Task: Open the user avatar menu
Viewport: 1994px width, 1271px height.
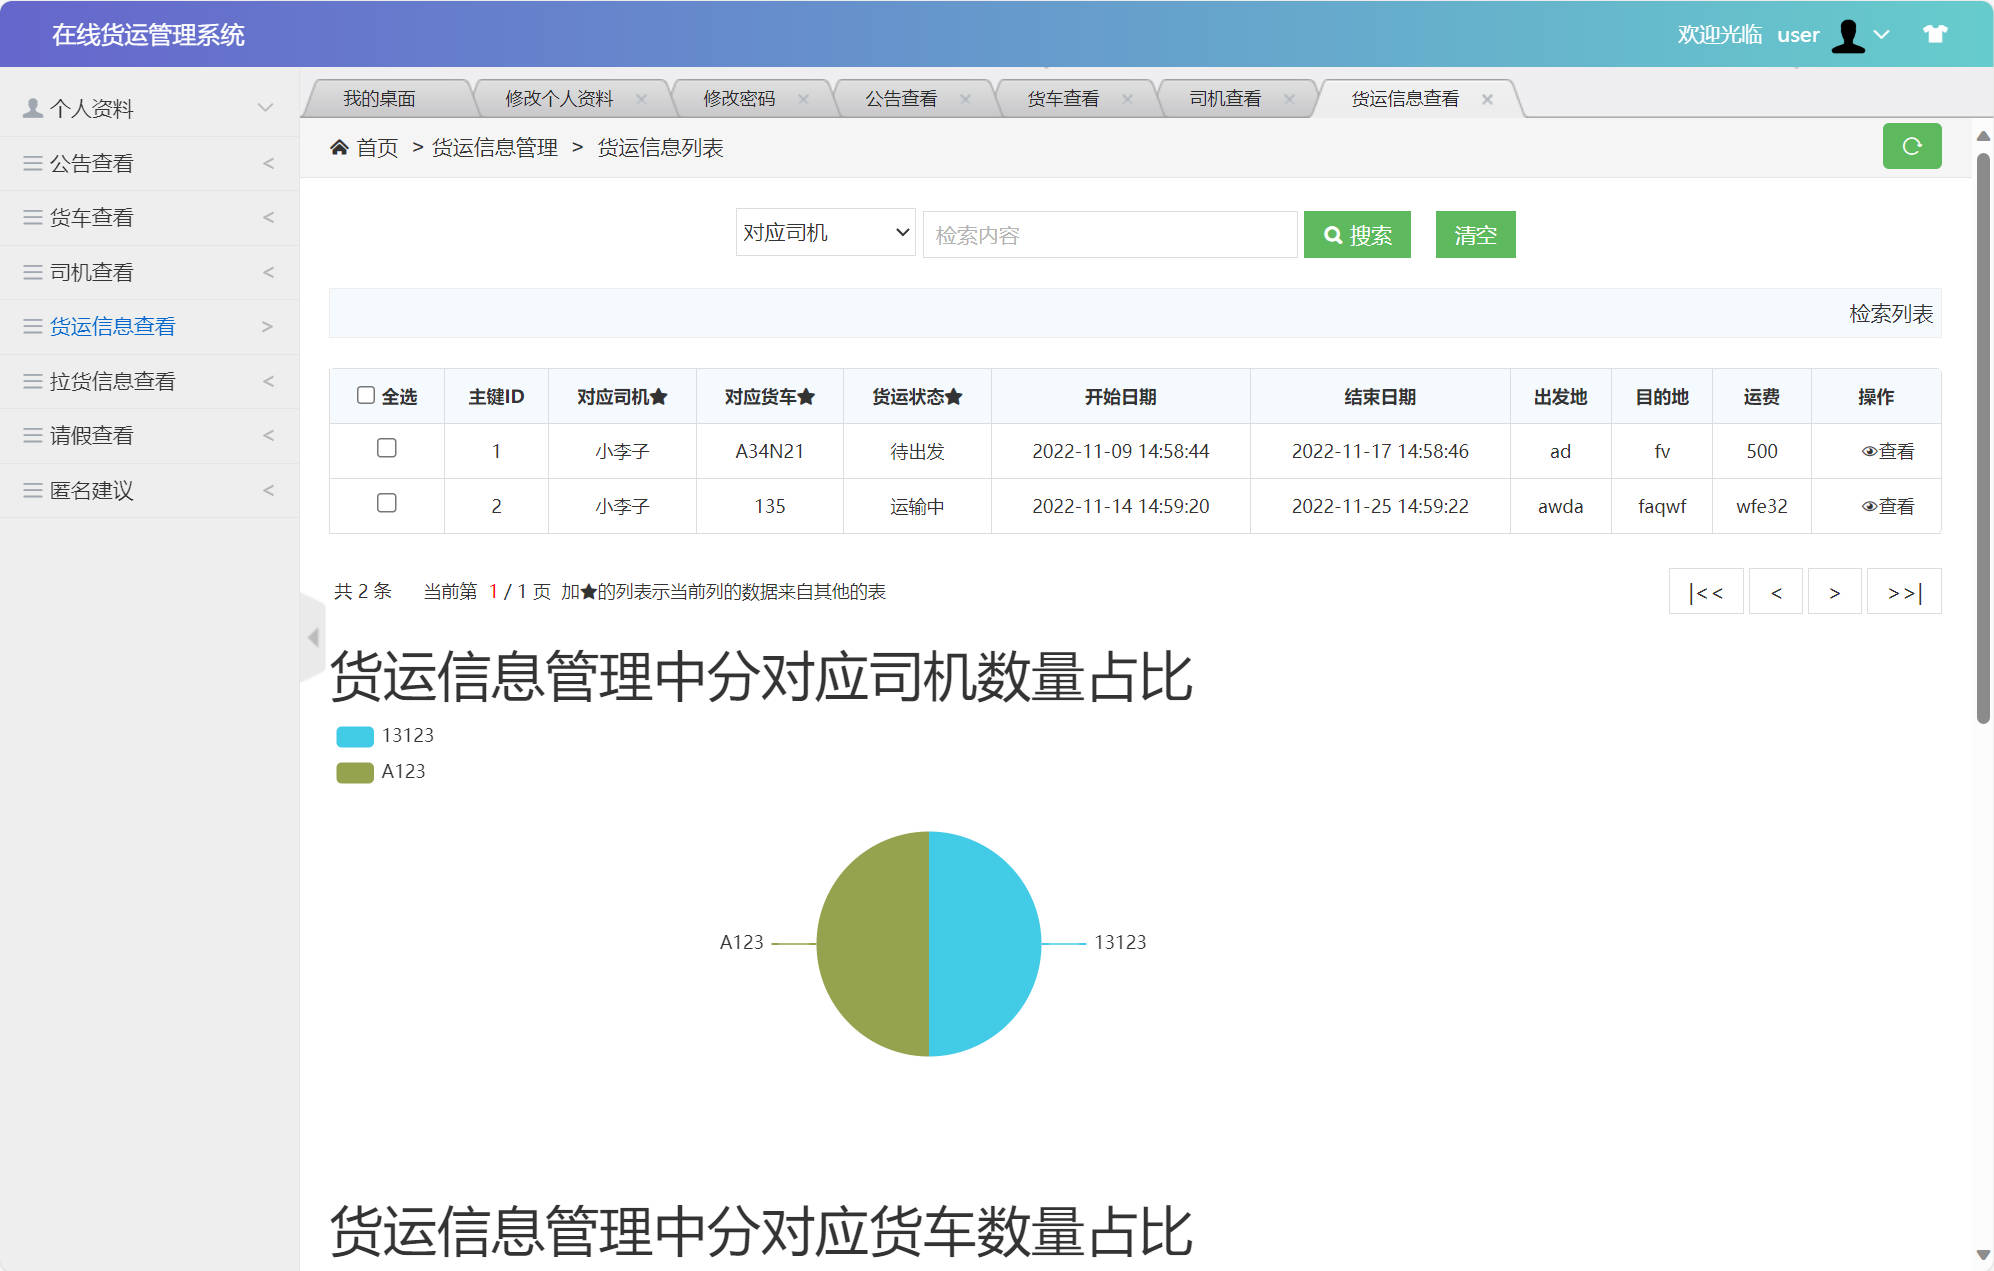Action: pyautogui.click(x=1848, y=34)
